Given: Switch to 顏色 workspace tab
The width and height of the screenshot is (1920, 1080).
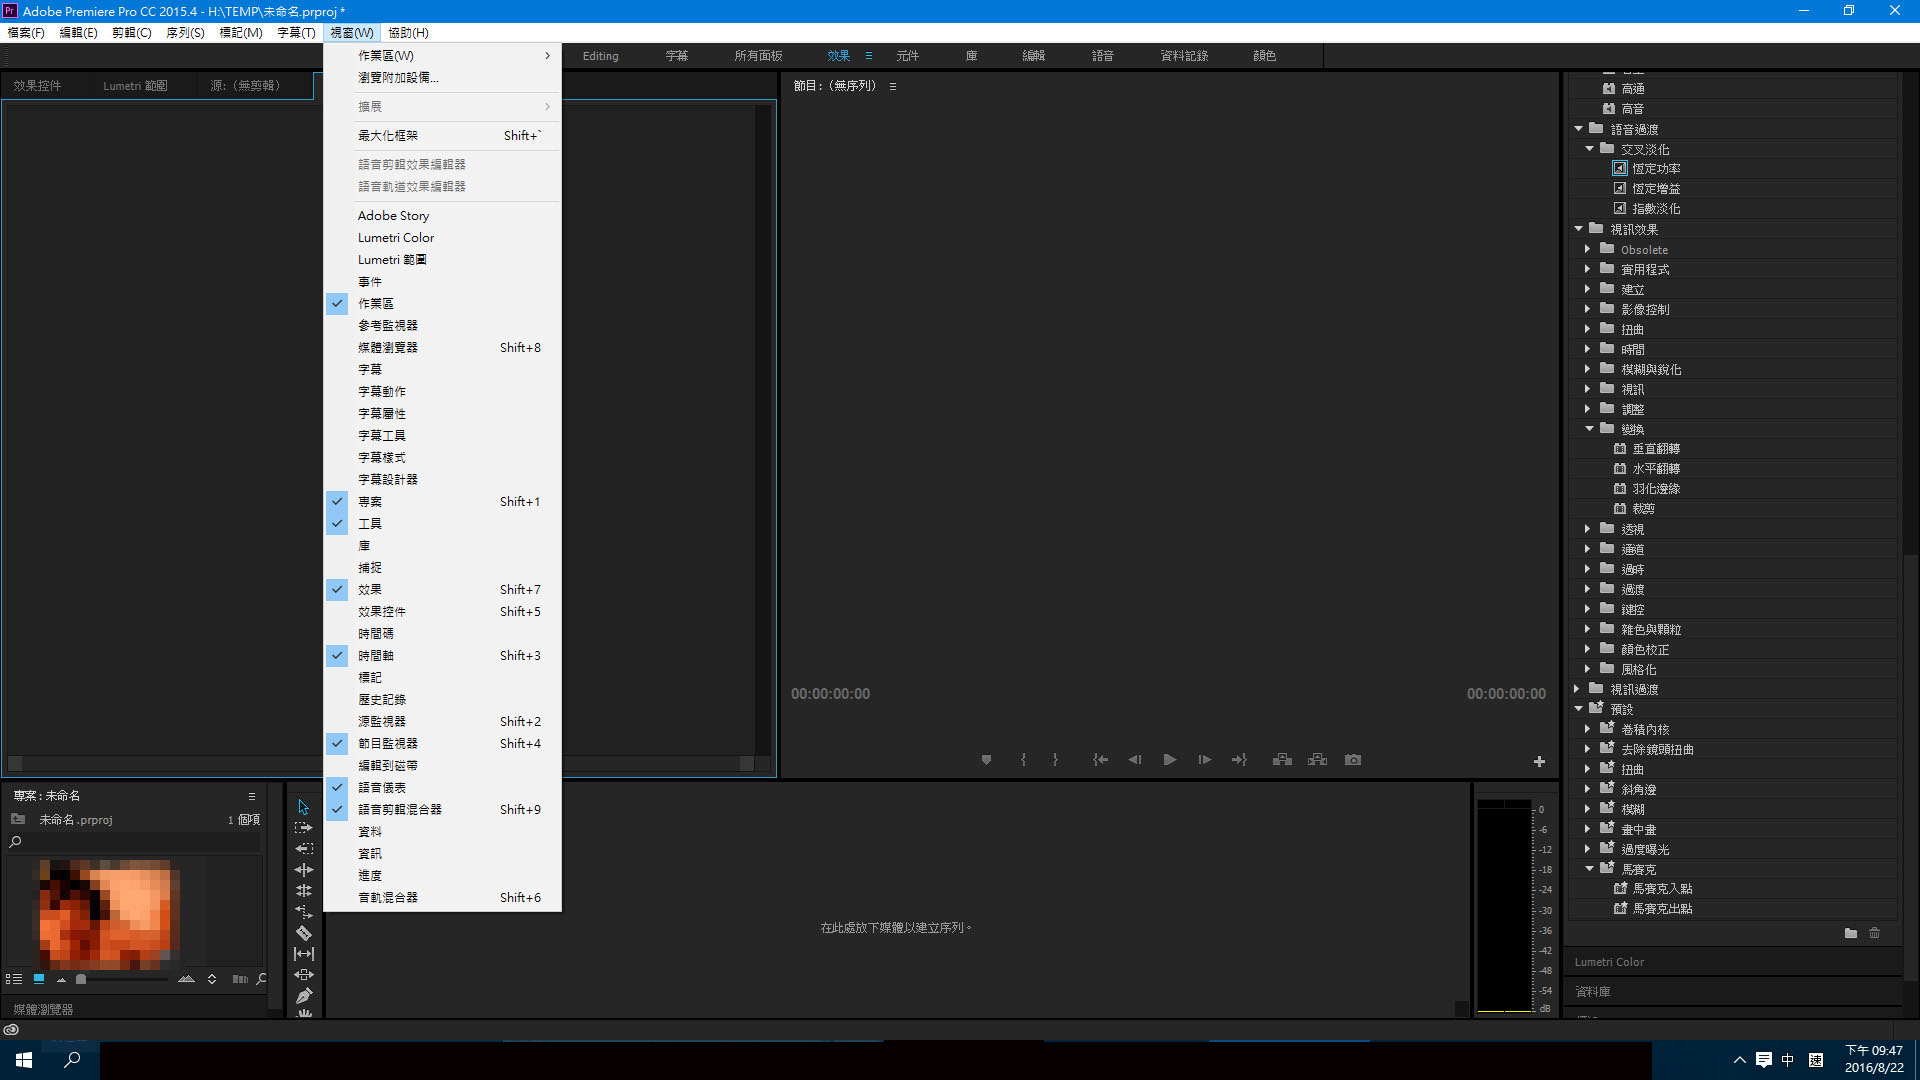Looking at the screenshot, I should pyautogui.click(x=1264, y=56).
